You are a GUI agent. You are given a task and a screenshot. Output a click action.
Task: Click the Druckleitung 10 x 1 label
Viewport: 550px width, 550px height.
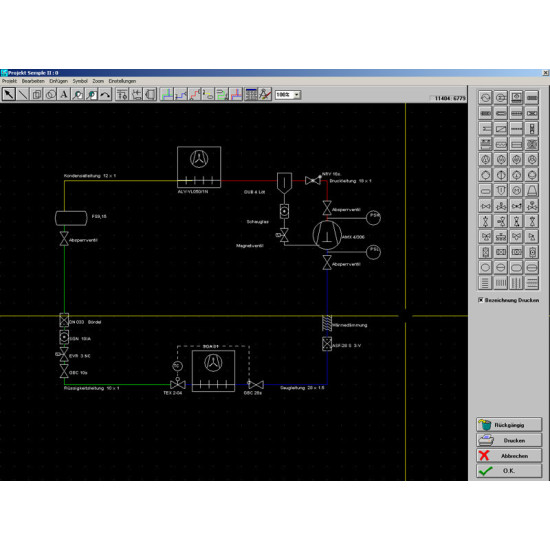(350, 181)
